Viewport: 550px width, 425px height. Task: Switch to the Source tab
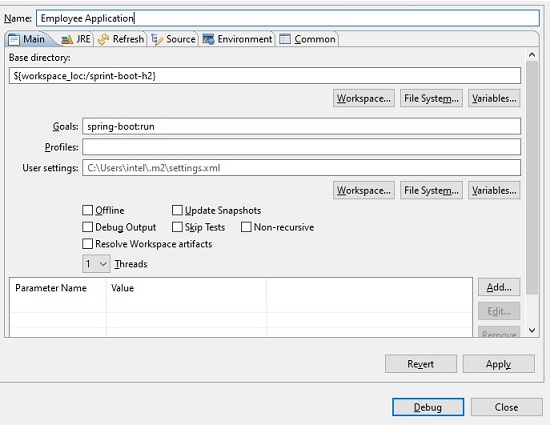[173, 39]
